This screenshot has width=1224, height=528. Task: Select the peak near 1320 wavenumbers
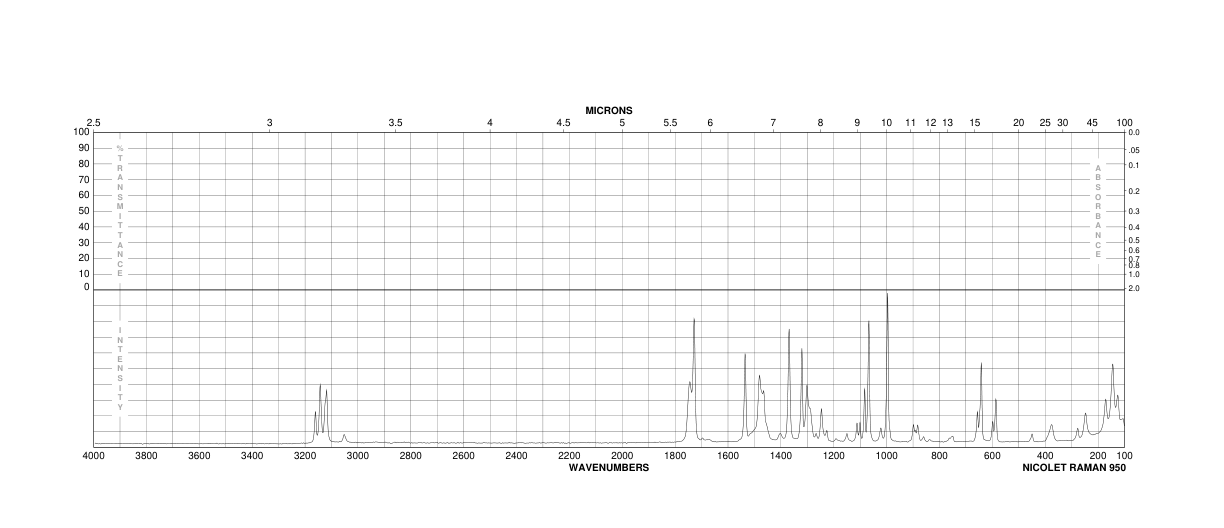pyautogui.click(x=802, y=390)
